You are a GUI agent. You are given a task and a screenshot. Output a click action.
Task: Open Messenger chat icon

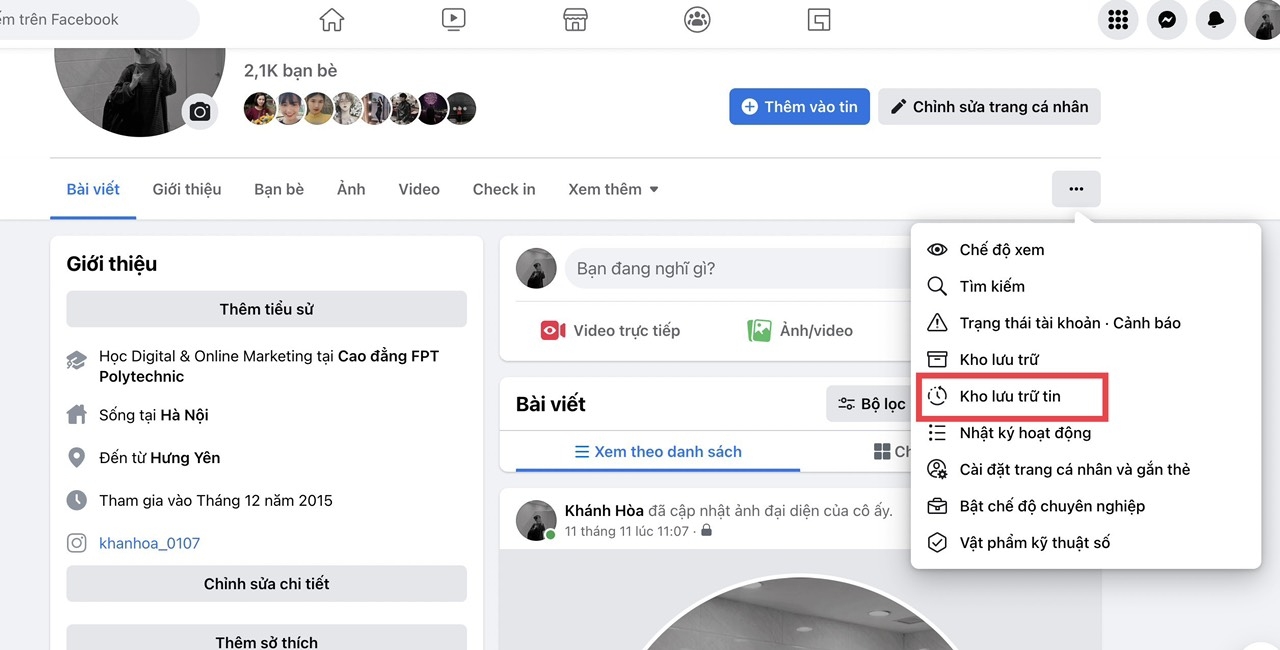point(1167,20)
